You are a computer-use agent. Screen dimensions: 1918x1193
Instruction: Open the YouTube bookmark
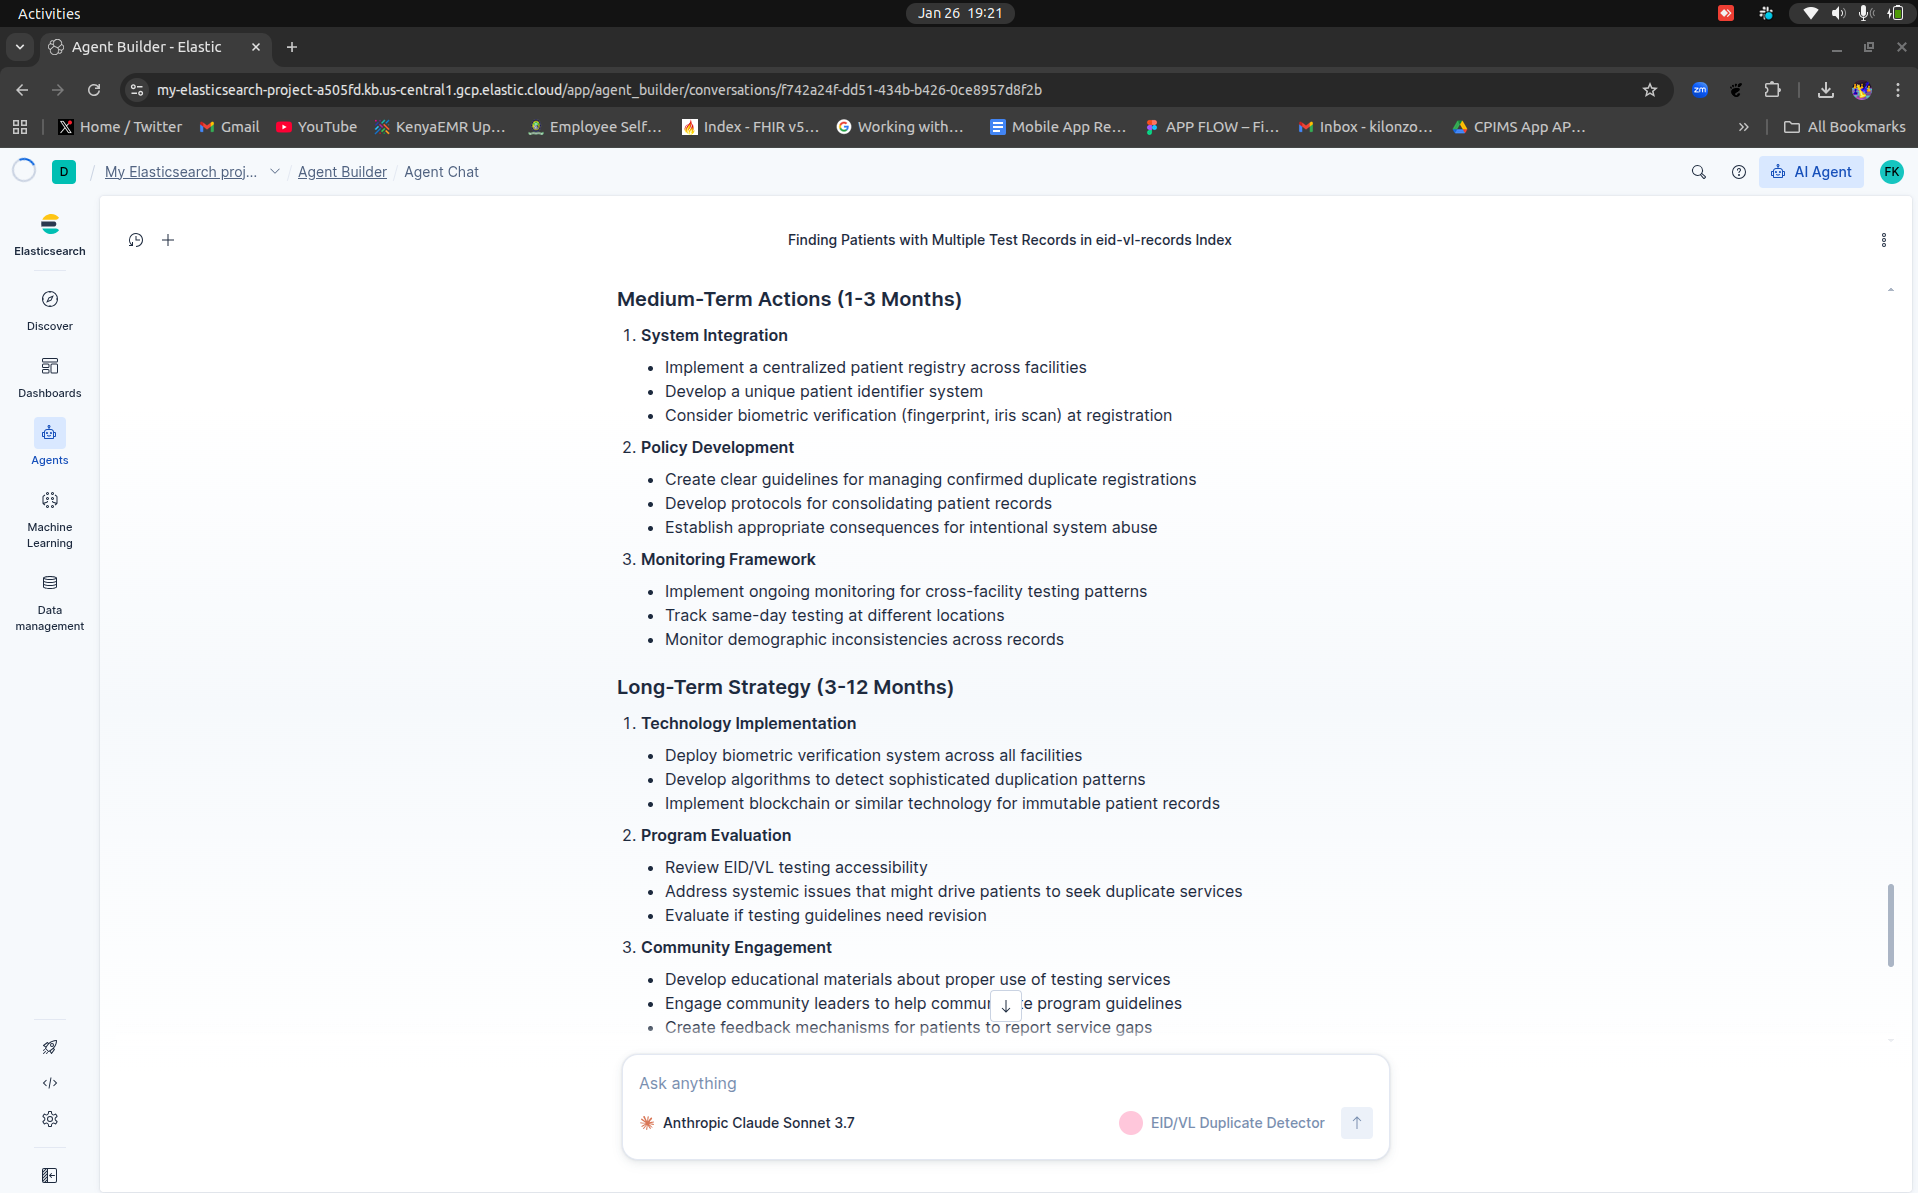tap(316, 127)
